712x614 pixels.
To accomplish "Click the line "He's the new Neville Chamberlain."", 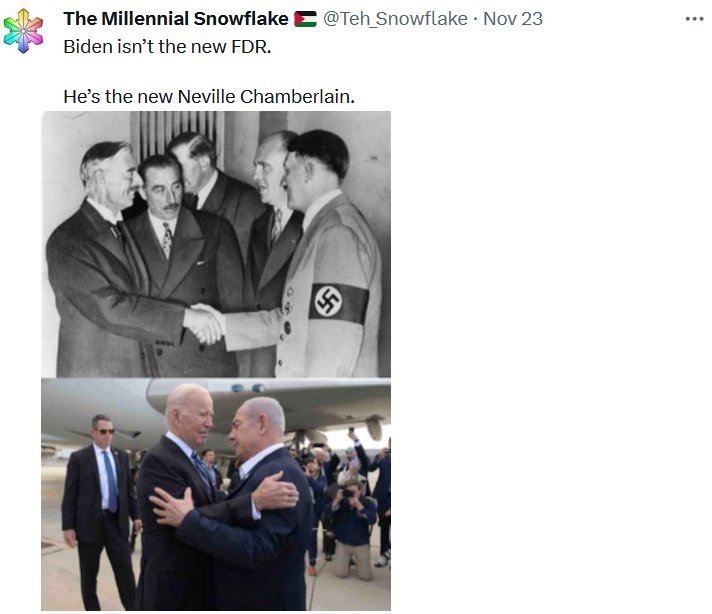I will click(x=209, y=97).
